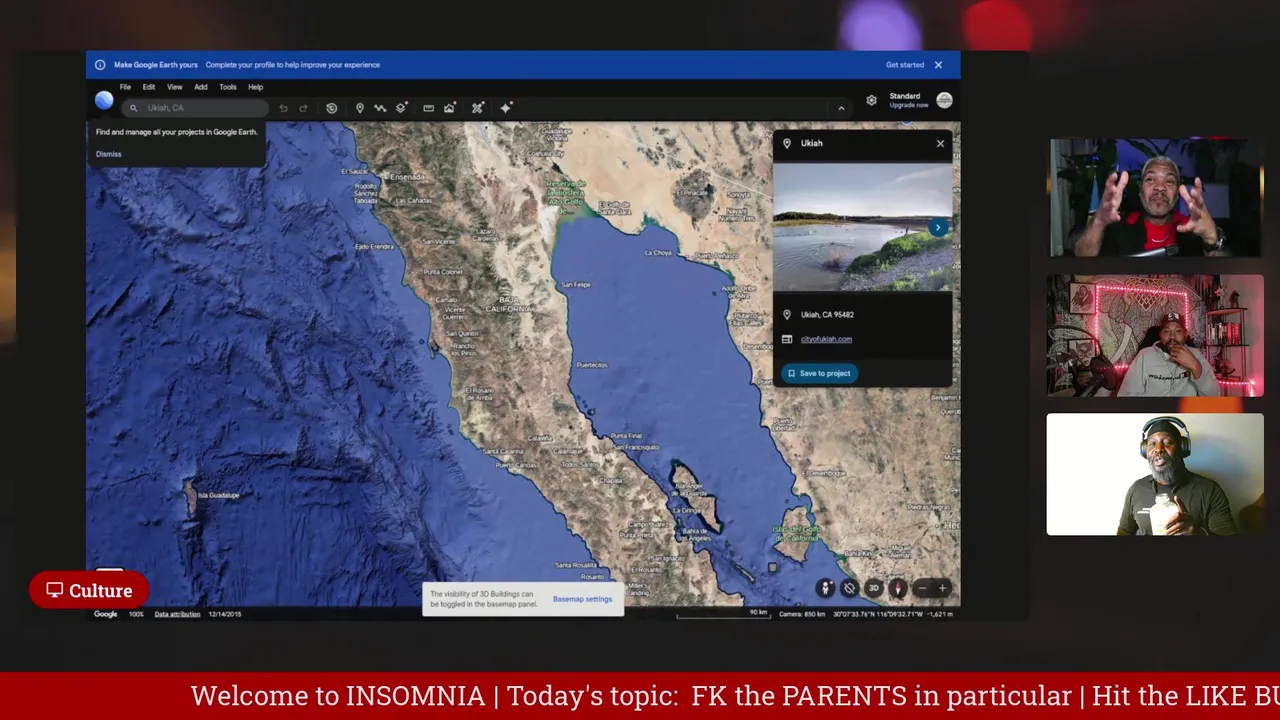
Task: Click the middle webcam feed with neon lights
Action: [x=1156, y=336]
